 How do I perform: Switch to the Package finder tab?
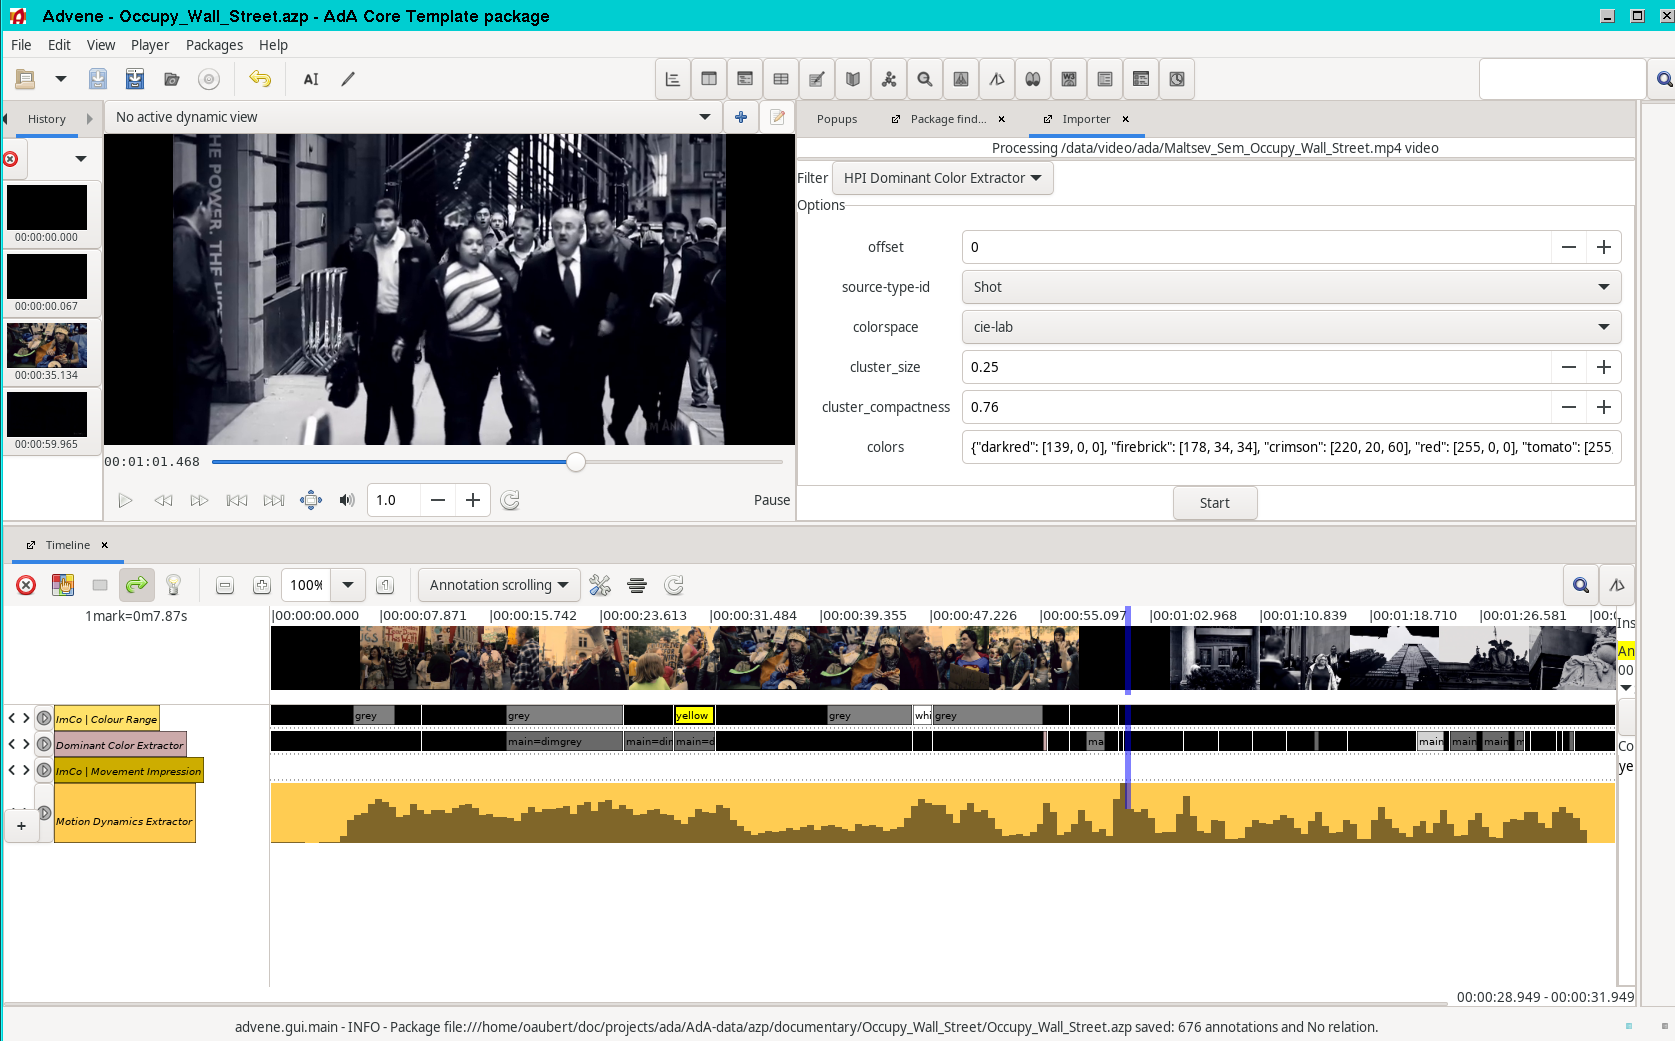coord(947,119)
